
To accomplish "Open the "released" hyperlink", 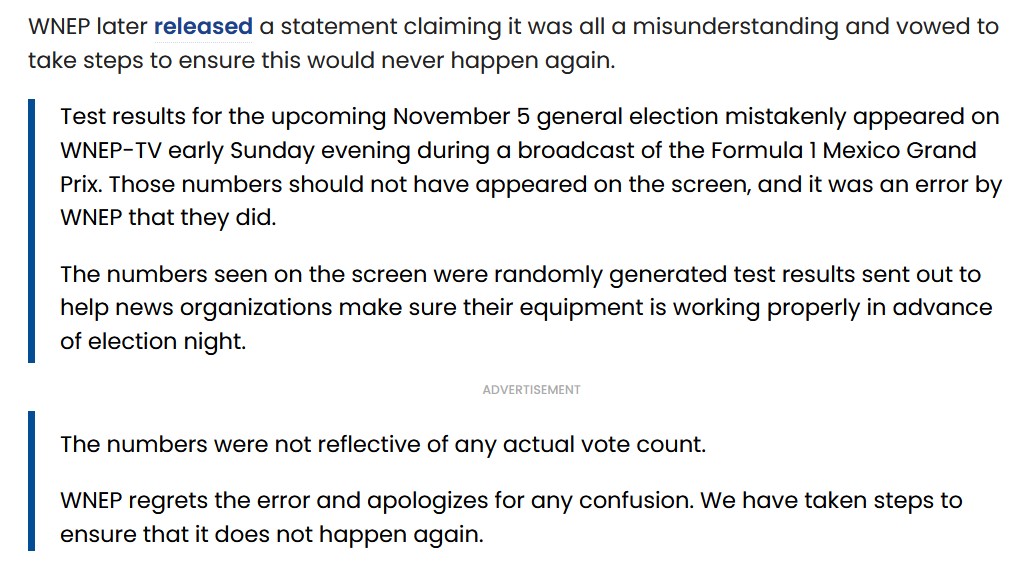I will [x=202, y=27].
